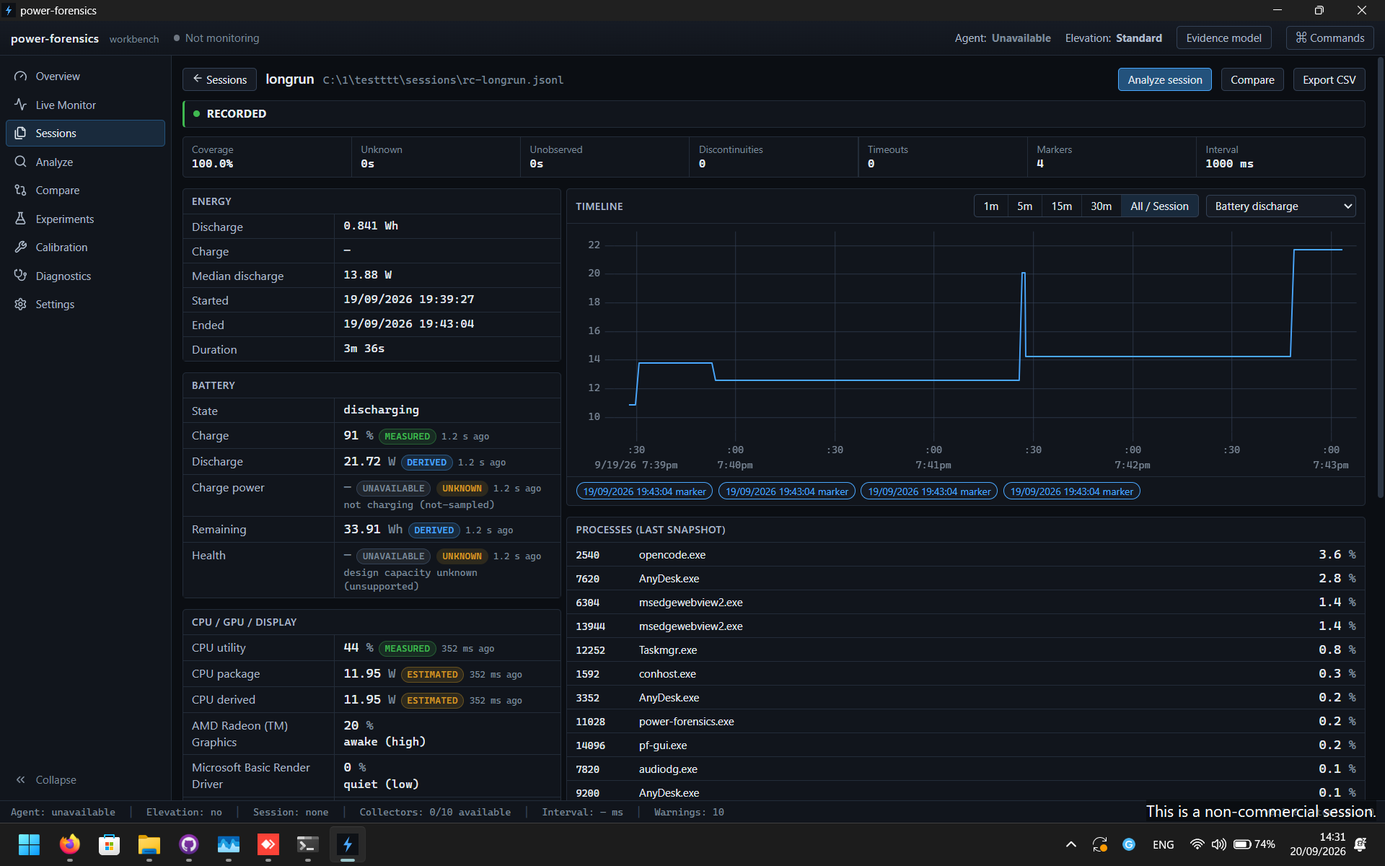
Task: Open AnyDesk from the taskbar
Action: (x=268, y=844)
